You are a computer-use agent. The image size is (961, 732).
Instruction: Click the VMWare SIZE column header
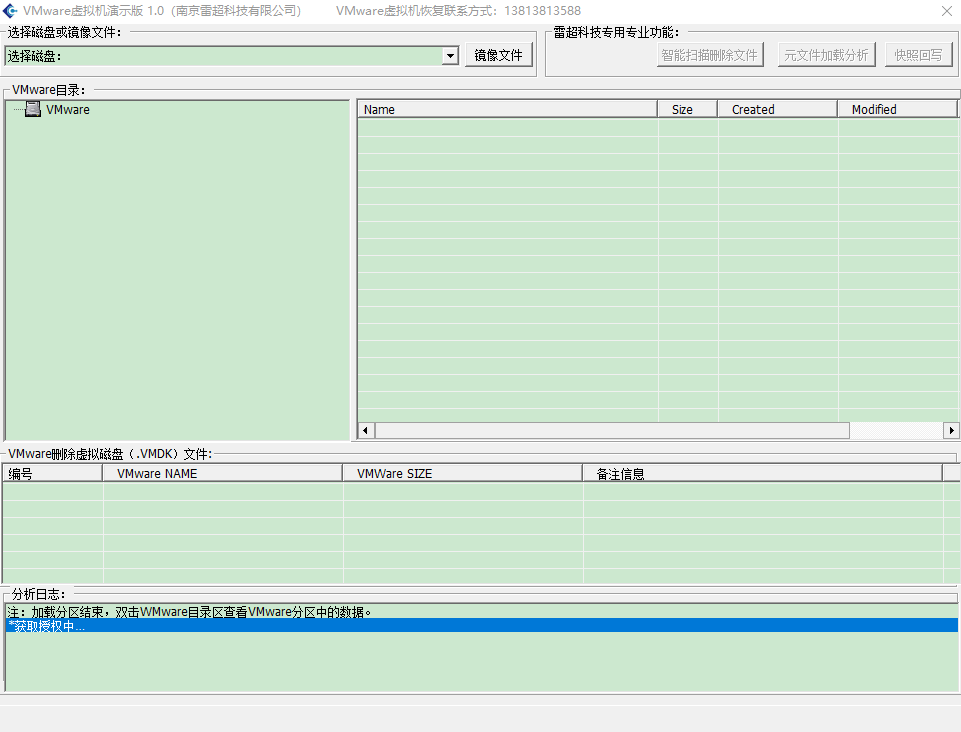463,473
